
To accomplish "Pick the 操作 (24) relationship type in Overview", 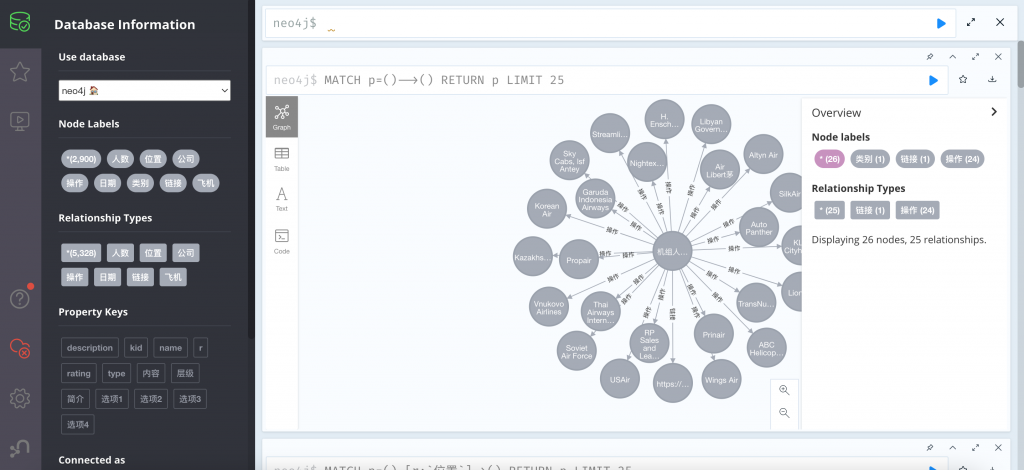I will tap(918, 210).
